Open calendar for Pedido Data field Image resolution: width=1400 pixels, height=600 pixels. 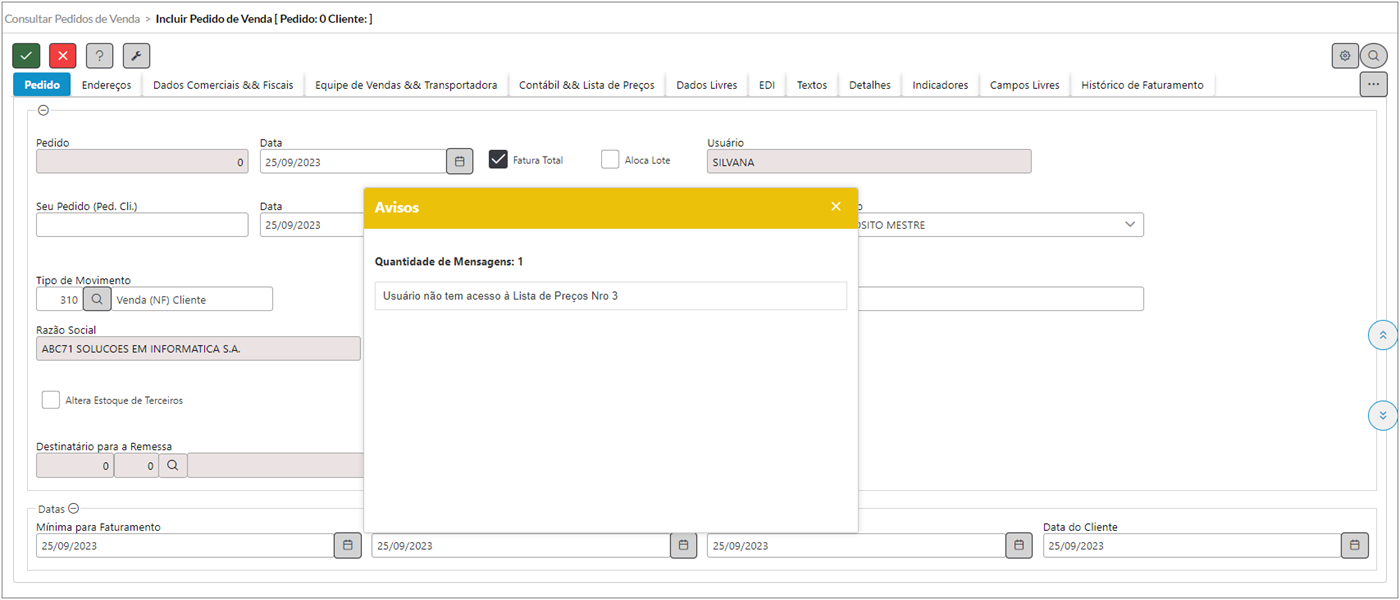(x=459, y=161)
